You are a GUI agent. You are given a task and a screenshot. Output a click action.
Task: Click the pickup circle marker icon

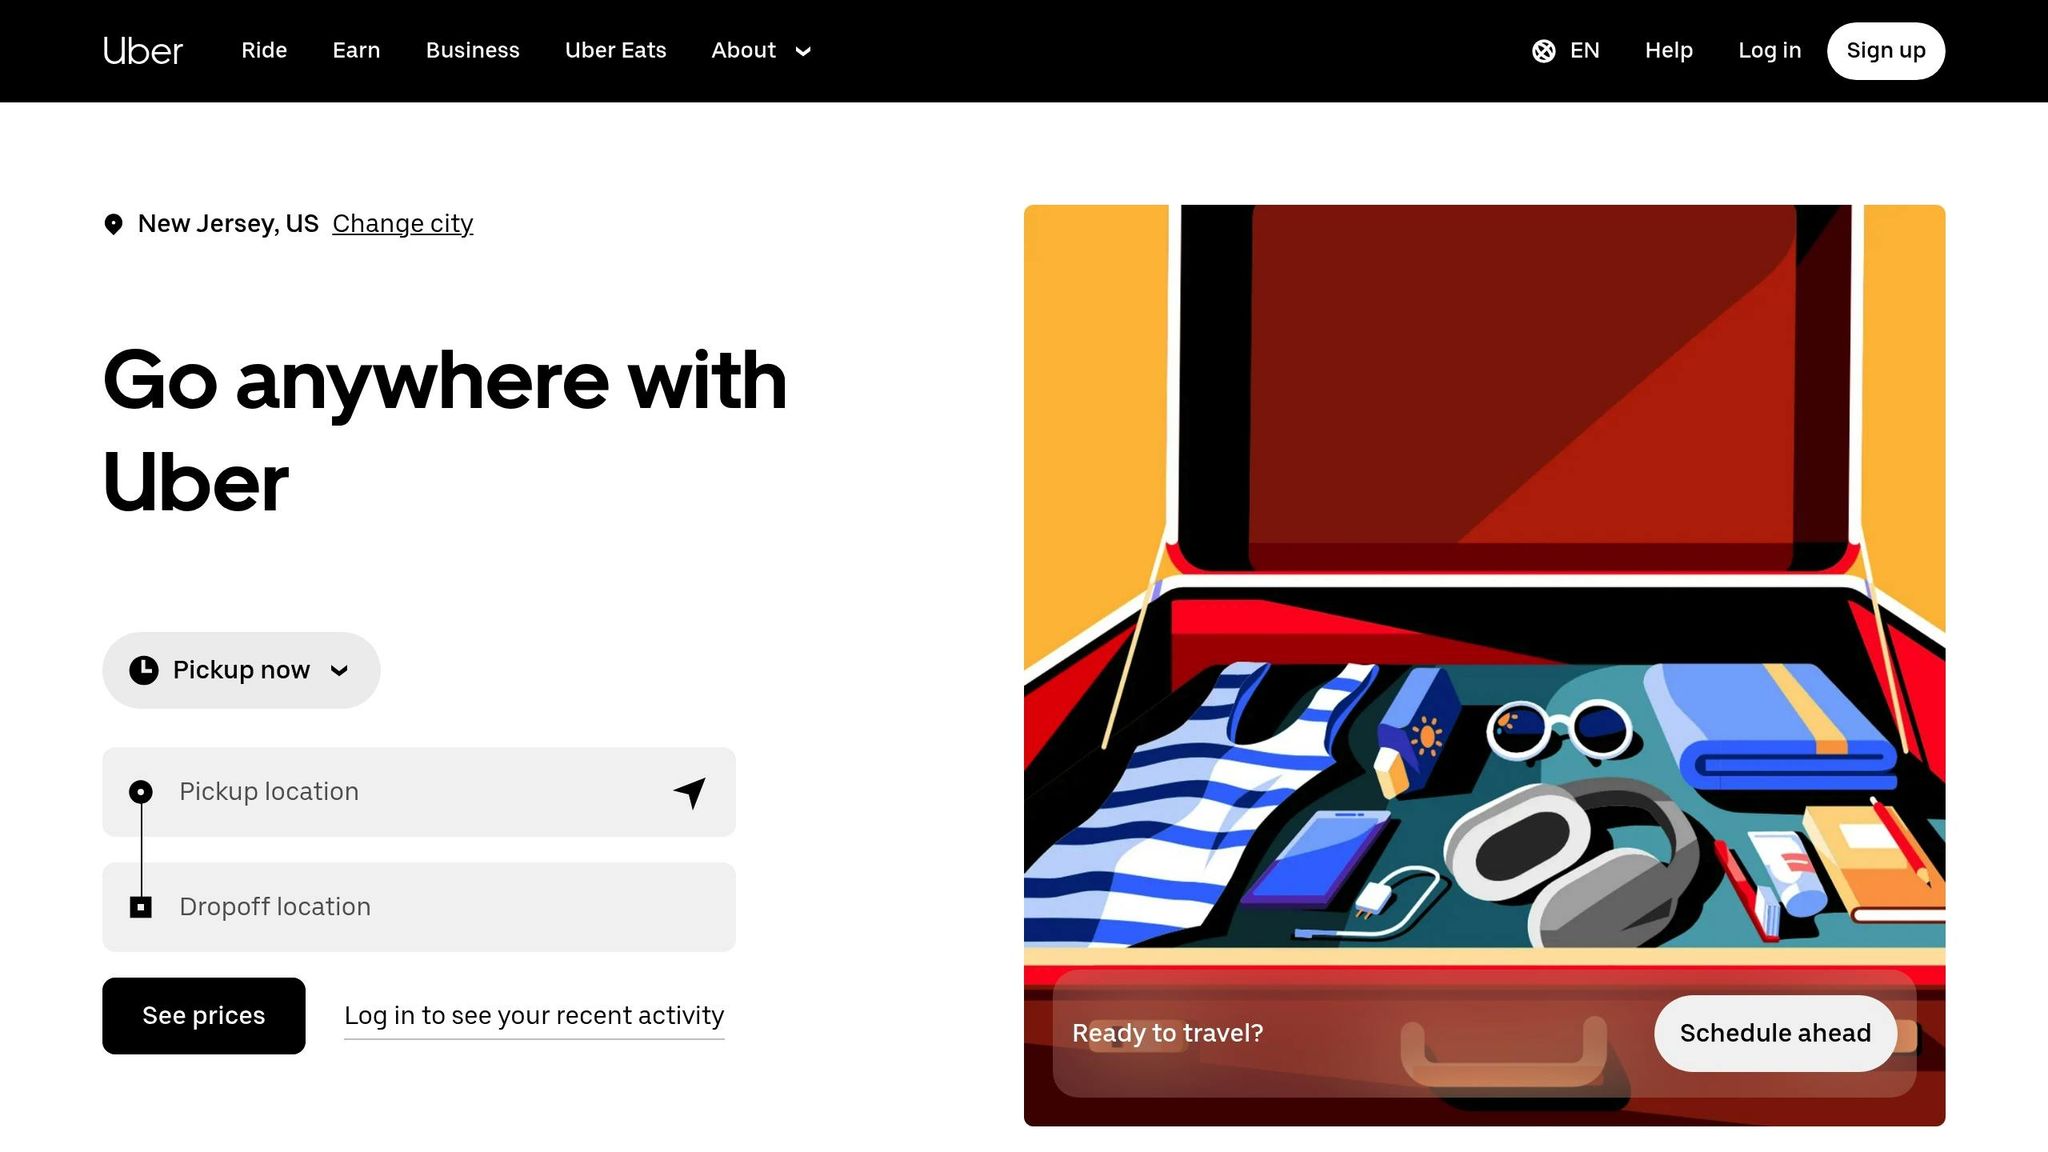tap(141, 792)
